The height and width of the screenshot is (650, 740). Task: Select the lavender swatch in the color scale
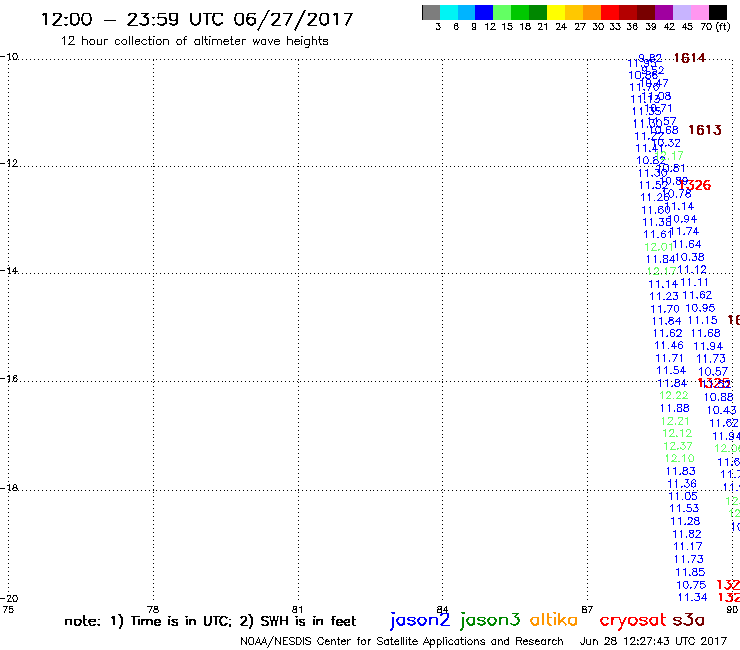[681, 12]
